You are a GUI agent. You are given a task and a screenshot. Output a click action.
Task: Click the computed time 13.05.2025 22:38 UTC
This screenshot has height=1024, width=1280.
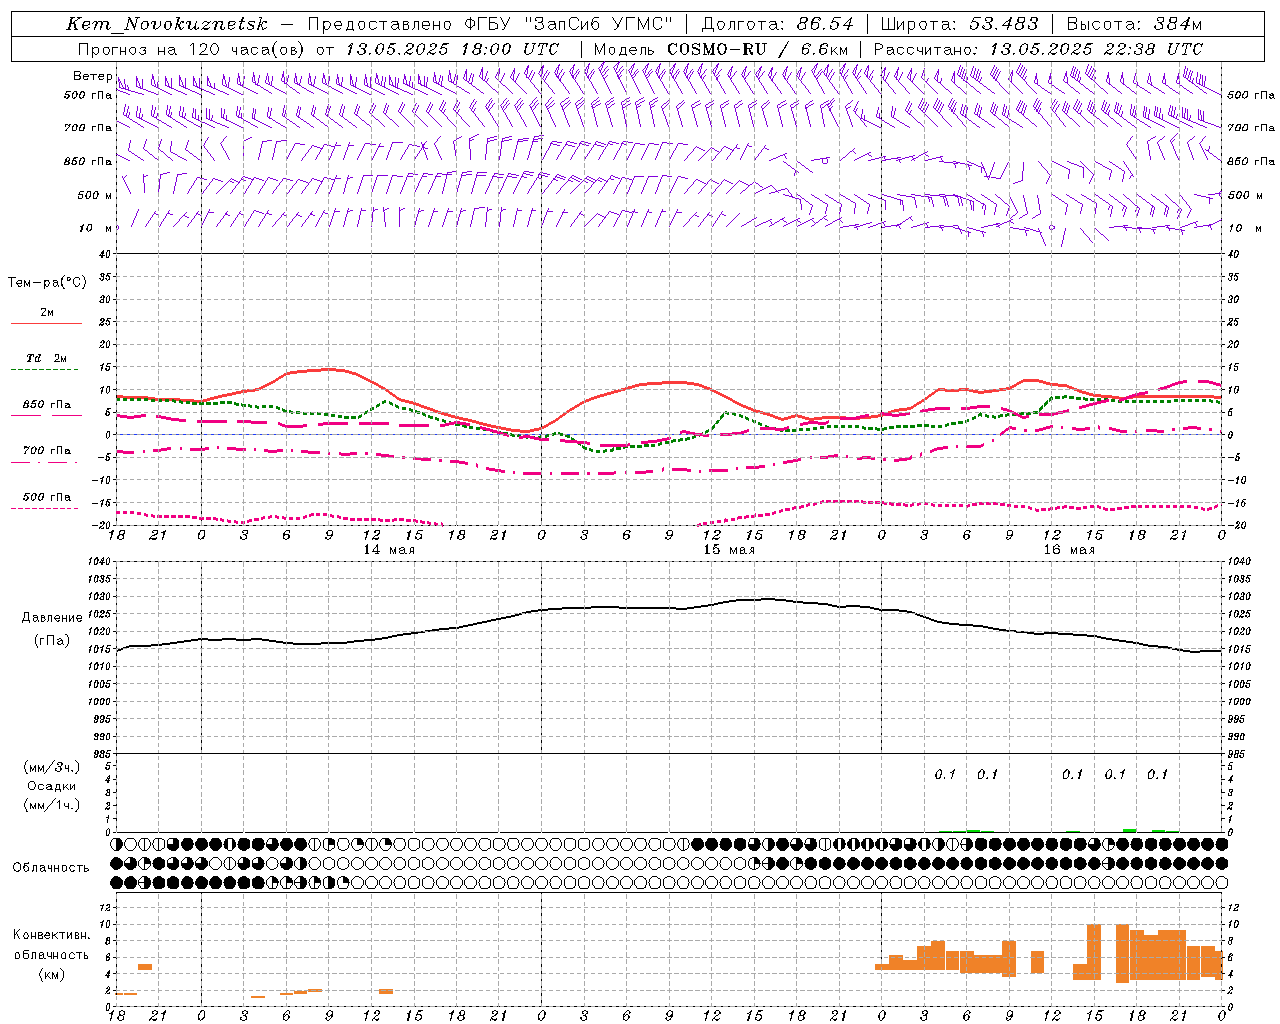[x=1096, y=49]
